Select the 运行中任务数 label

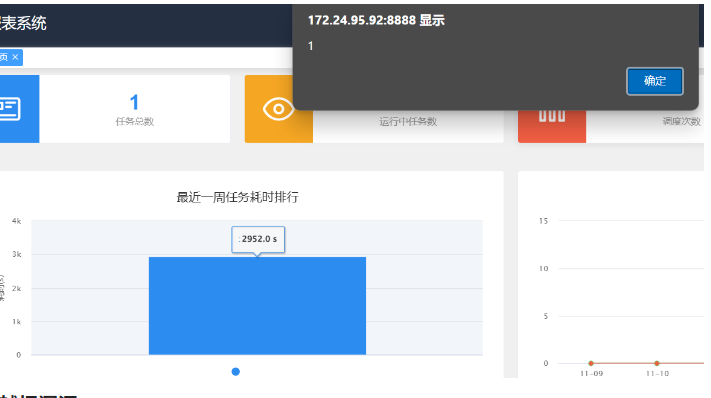point(408,121)
